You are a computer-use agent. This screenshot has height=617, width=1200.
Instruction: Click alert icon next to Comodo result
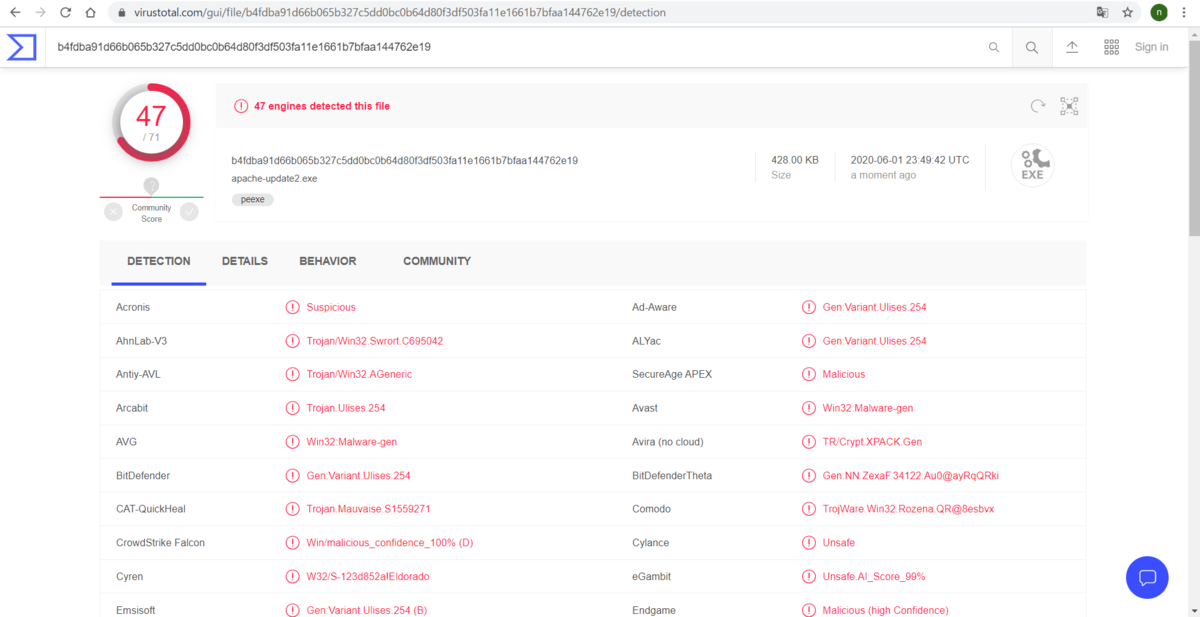coord(809,509)
